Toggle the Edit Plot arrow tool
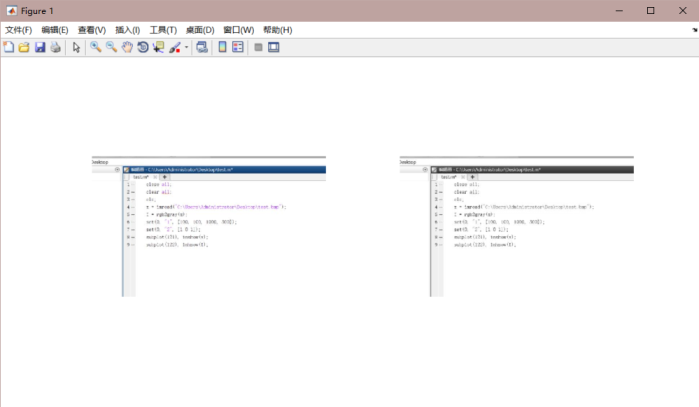 pyautogui.click(x=77, y=47)
